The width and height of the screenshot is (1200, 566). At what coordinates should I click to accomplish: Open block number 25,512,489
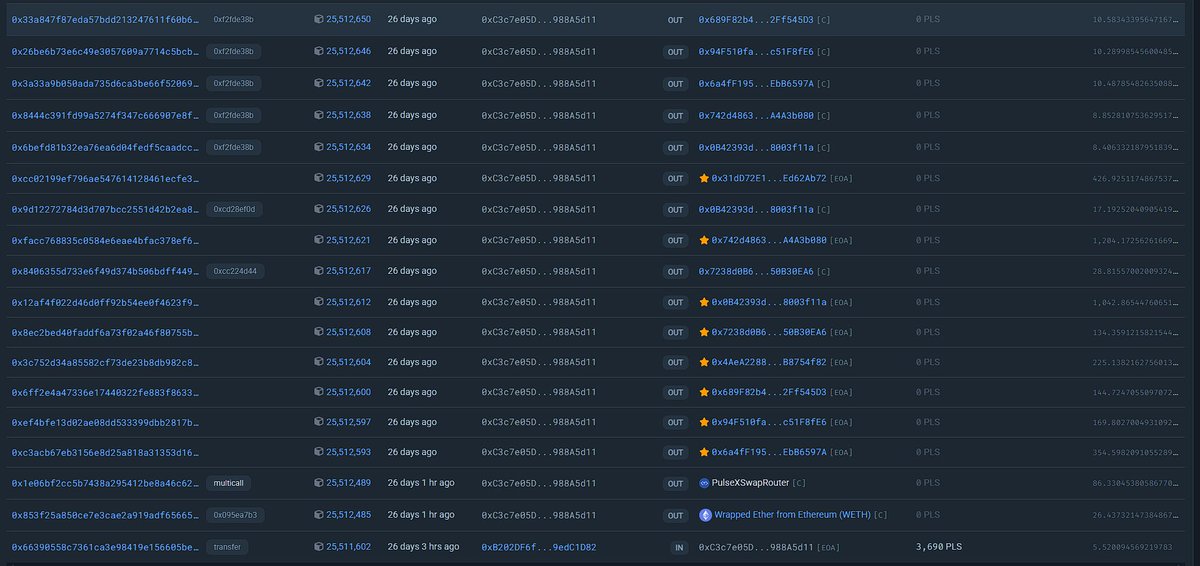(348, 483)
